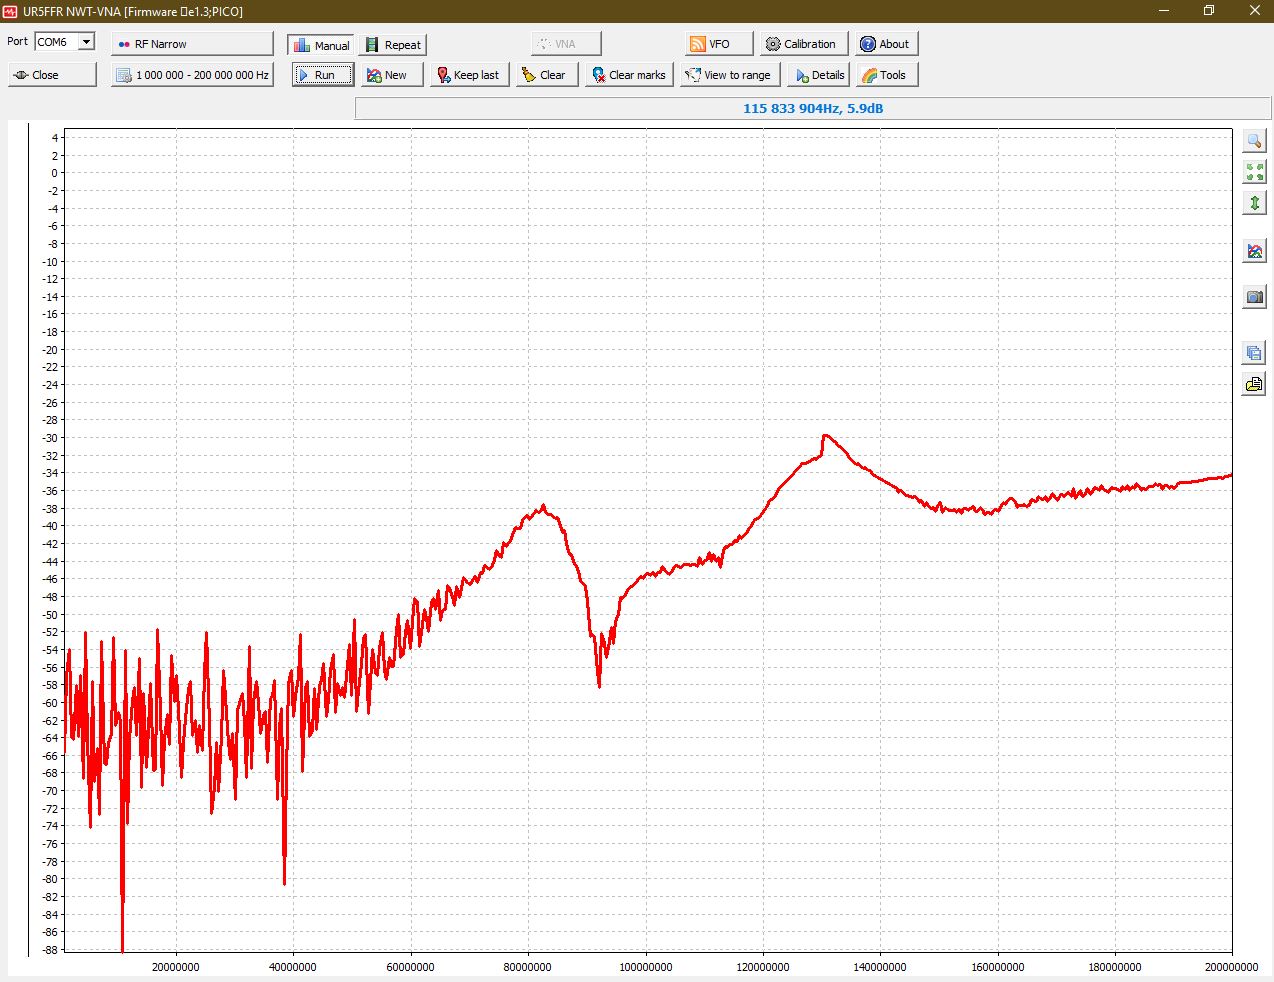Viewport: 1274px width, 982px height.
Task: Click the red trace peak near 130 MHz
Action: tap(826, 436)
